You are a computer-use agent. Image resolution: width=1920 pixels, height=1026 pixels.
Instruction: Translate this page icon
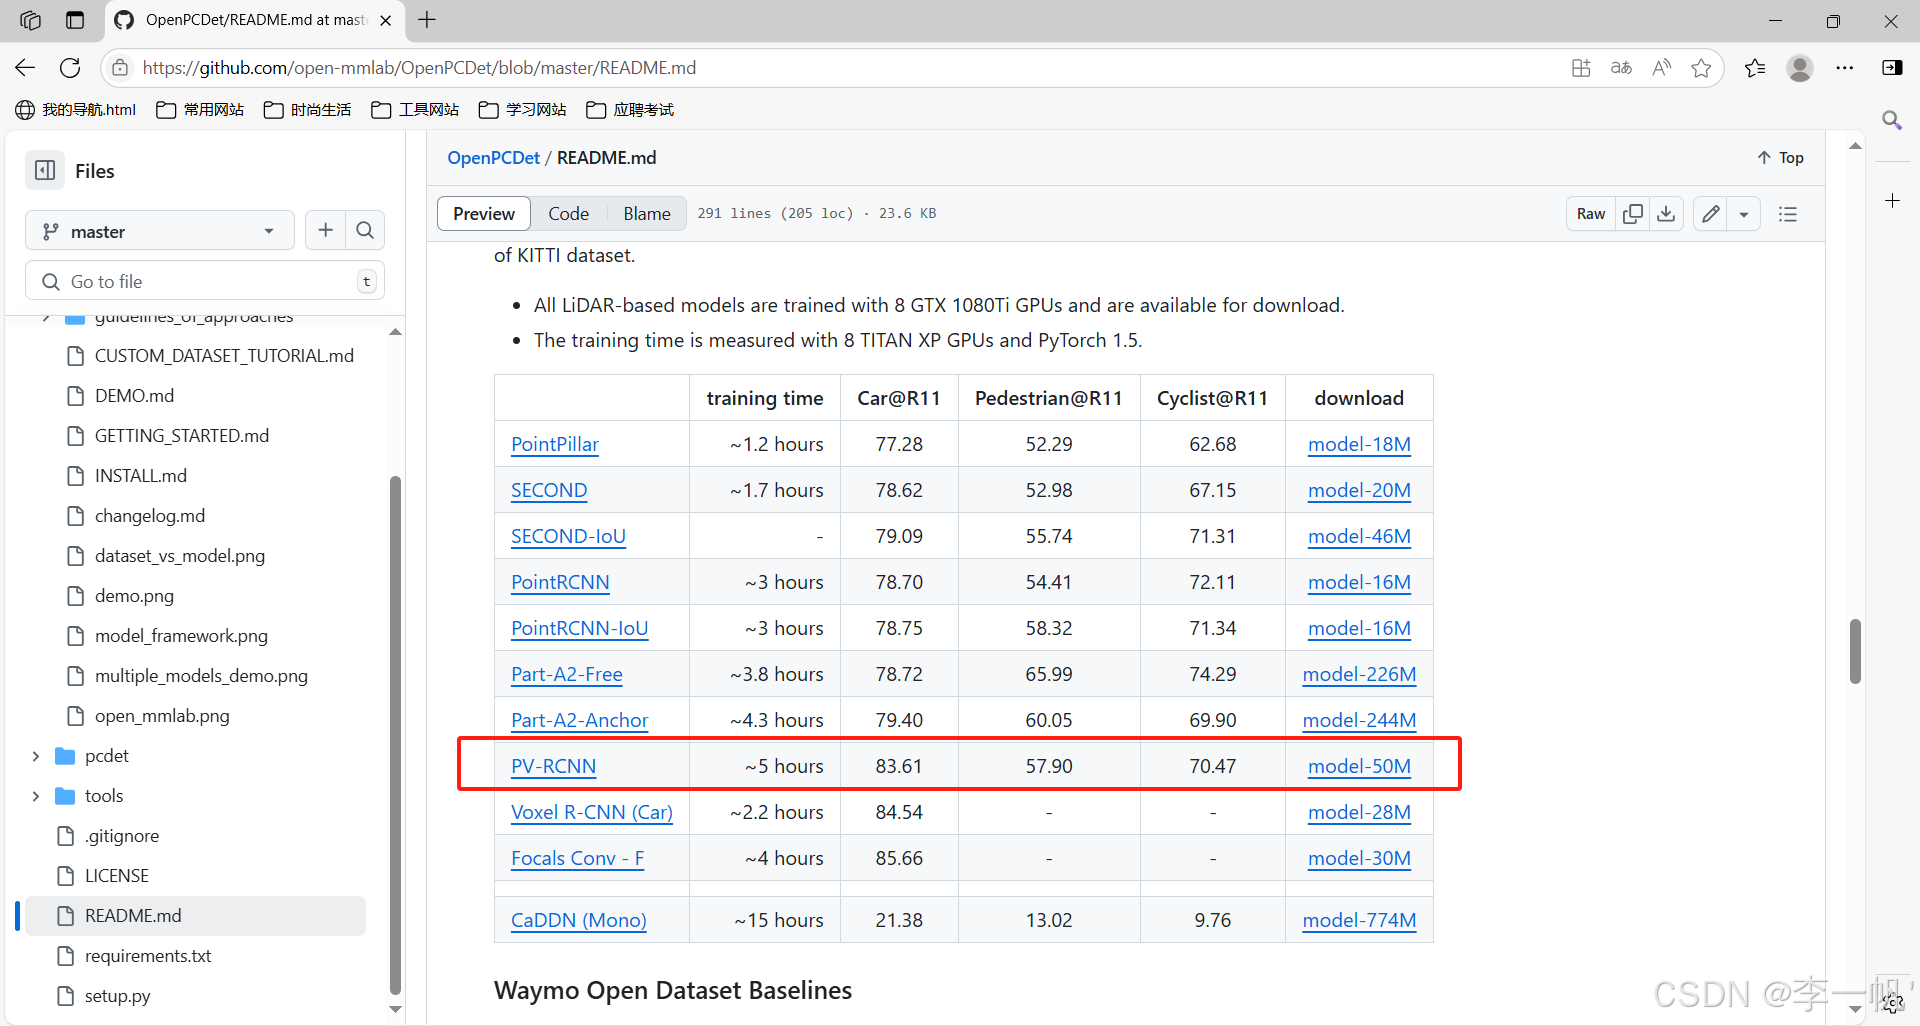coord(1621,68)
